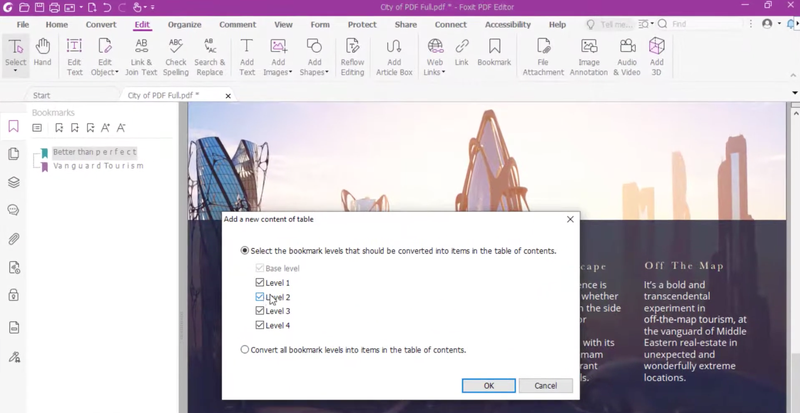Print the document via the printer icon
The height and width of the screenshot is (413, 800).
click(54, 7)
